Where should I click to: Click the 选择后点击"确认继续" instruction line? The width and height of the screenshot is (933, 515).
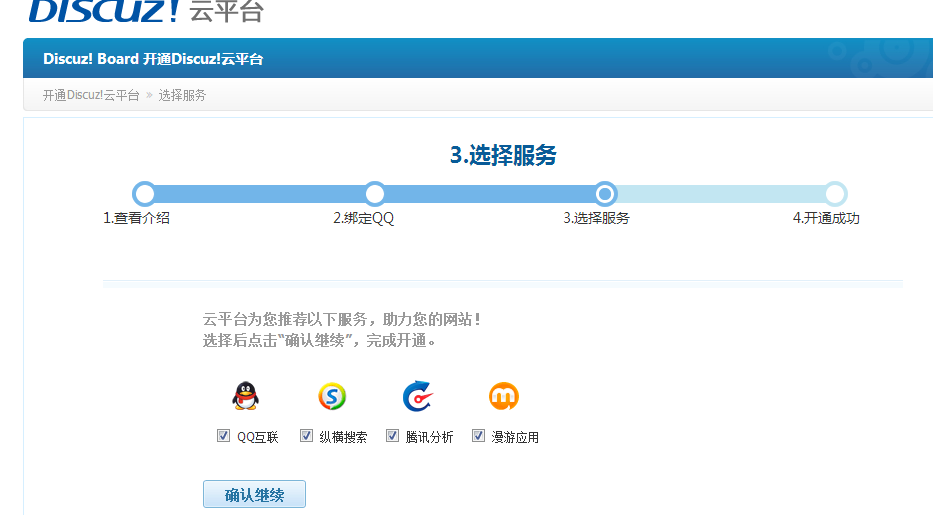click(x=320, y=340)
